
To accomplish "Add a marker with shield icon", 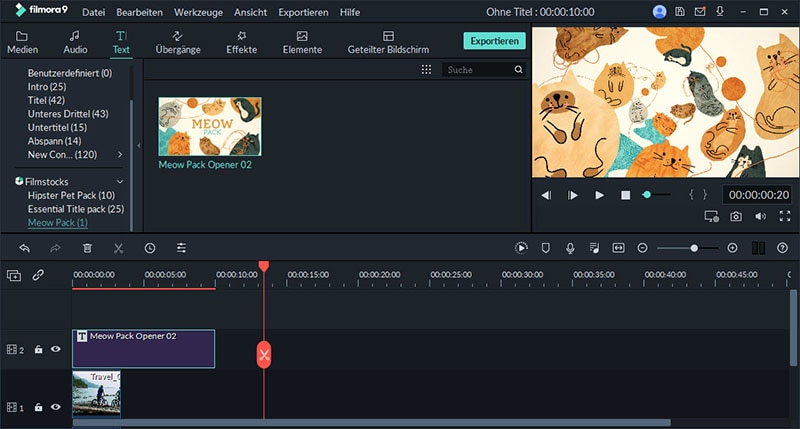I will pos(545,248).
